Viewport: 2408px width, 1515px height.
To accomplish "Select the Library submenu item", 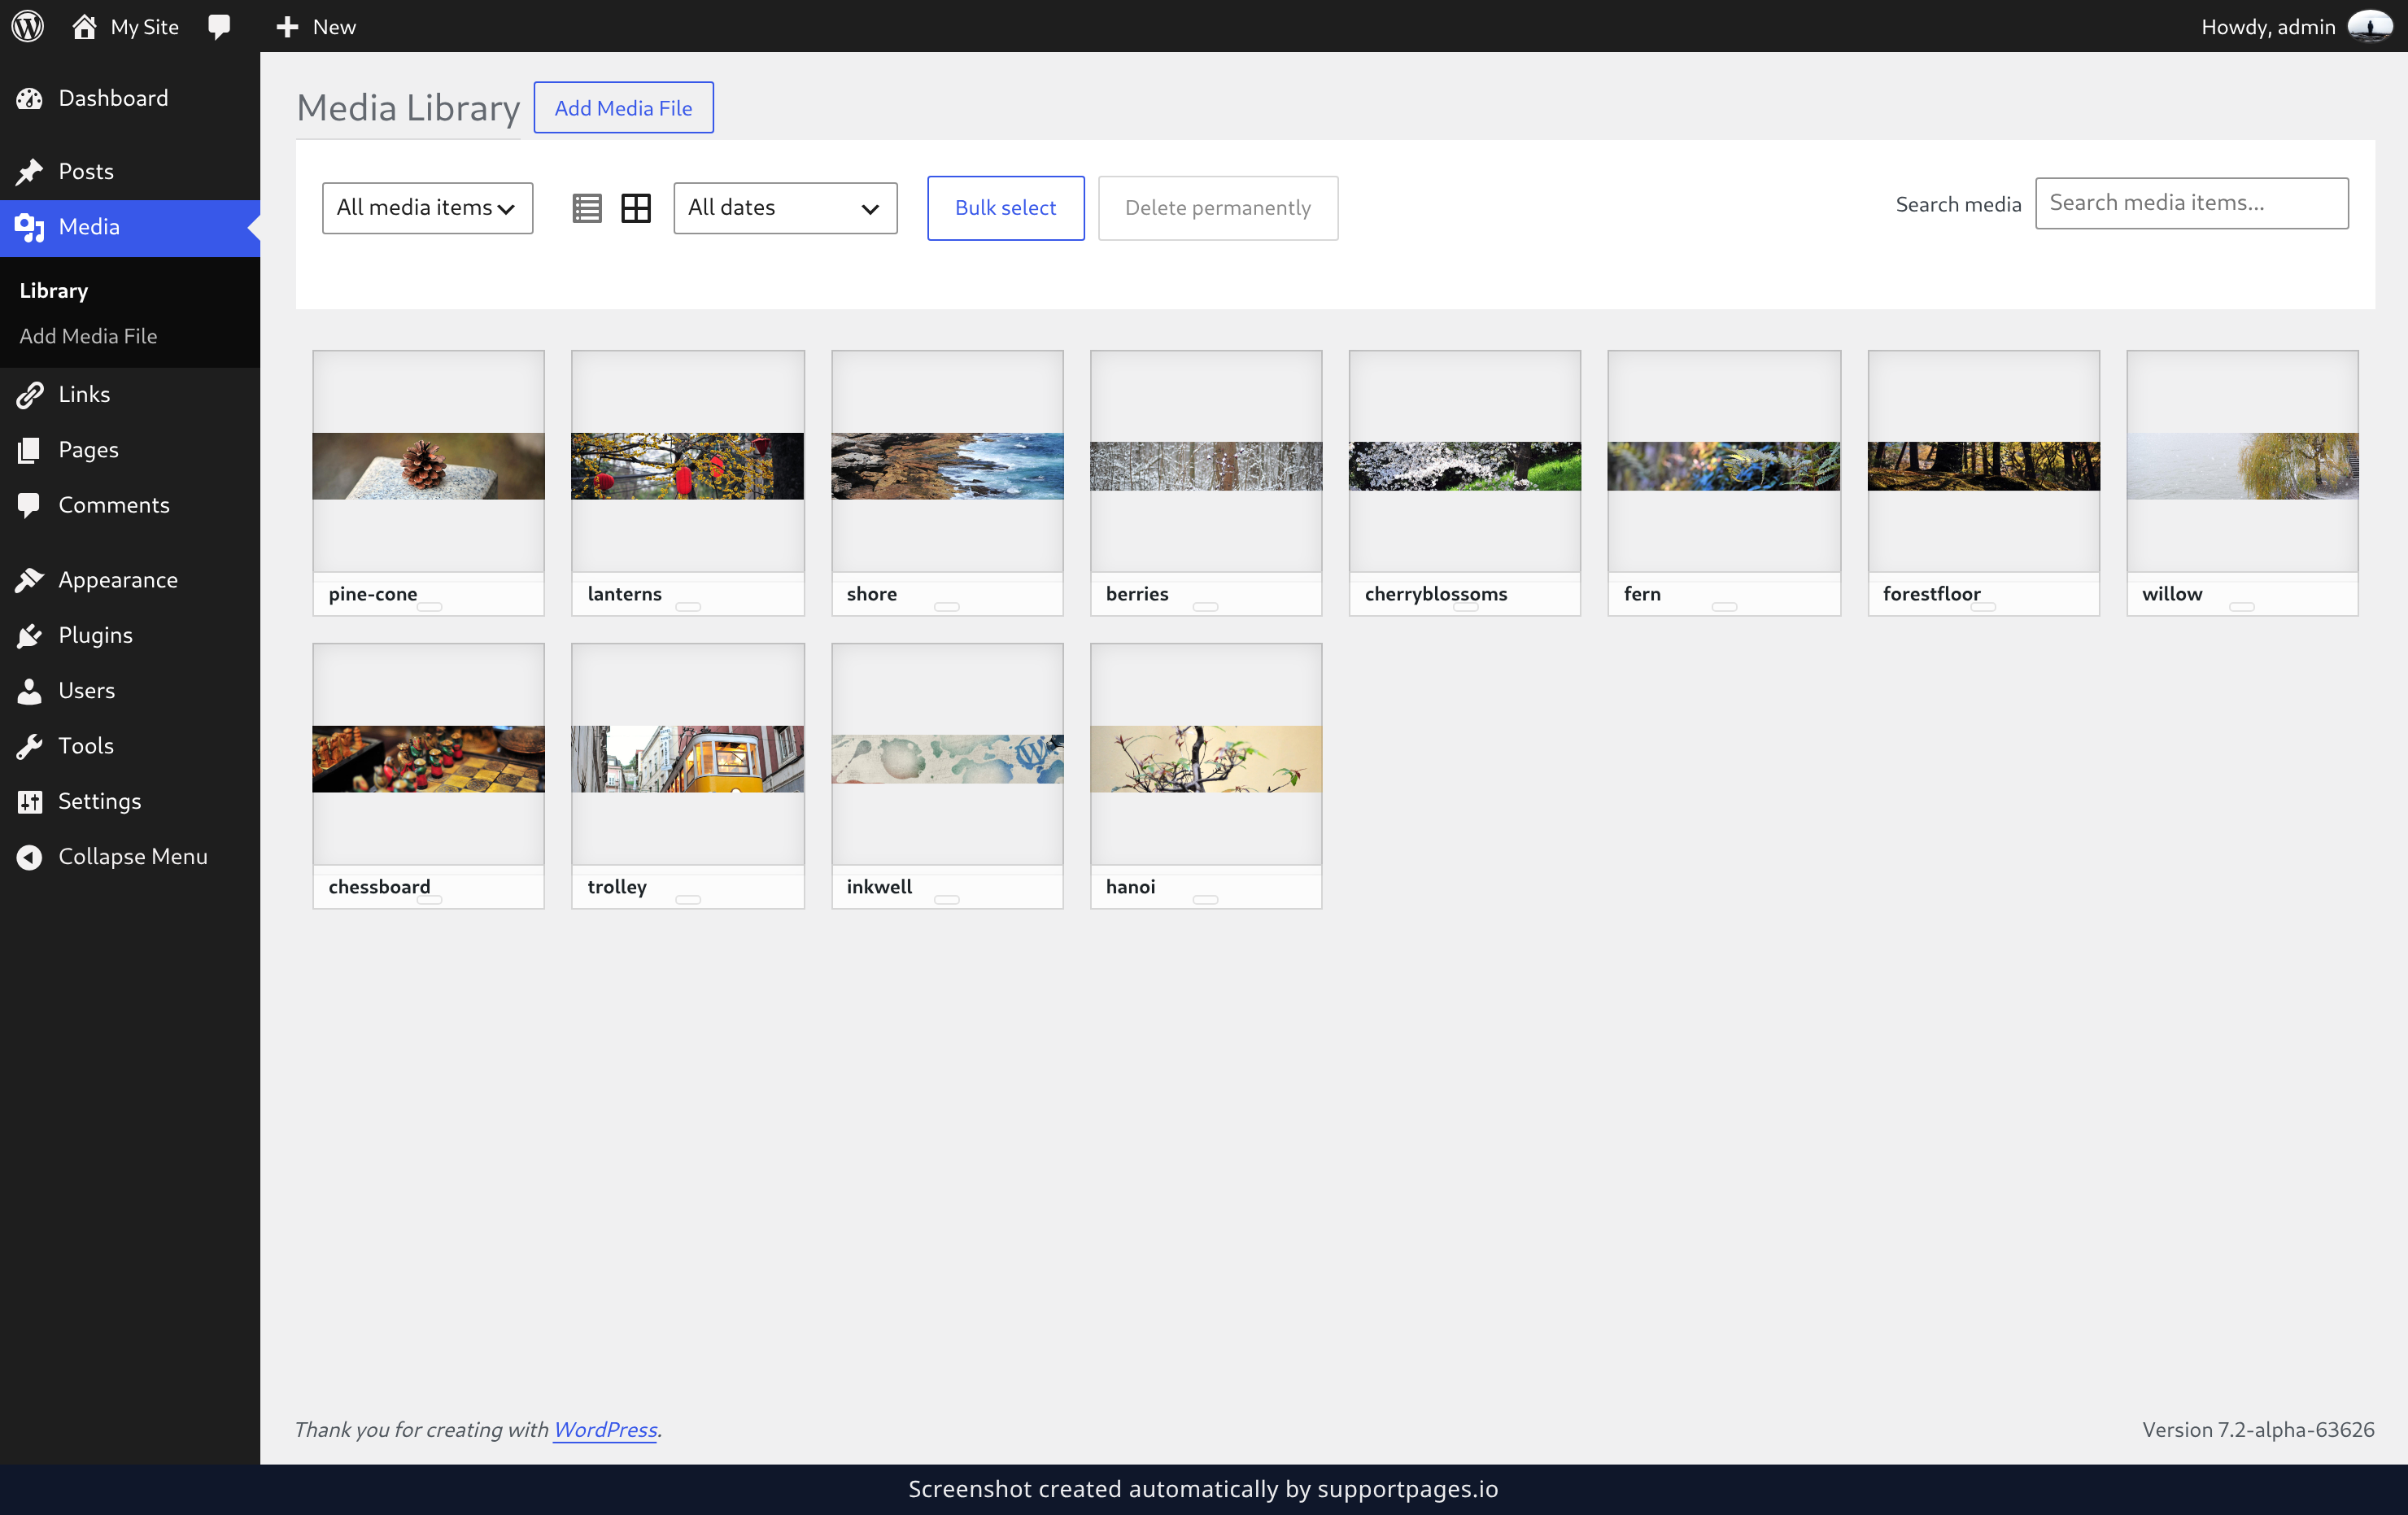I will pos(54,291).
